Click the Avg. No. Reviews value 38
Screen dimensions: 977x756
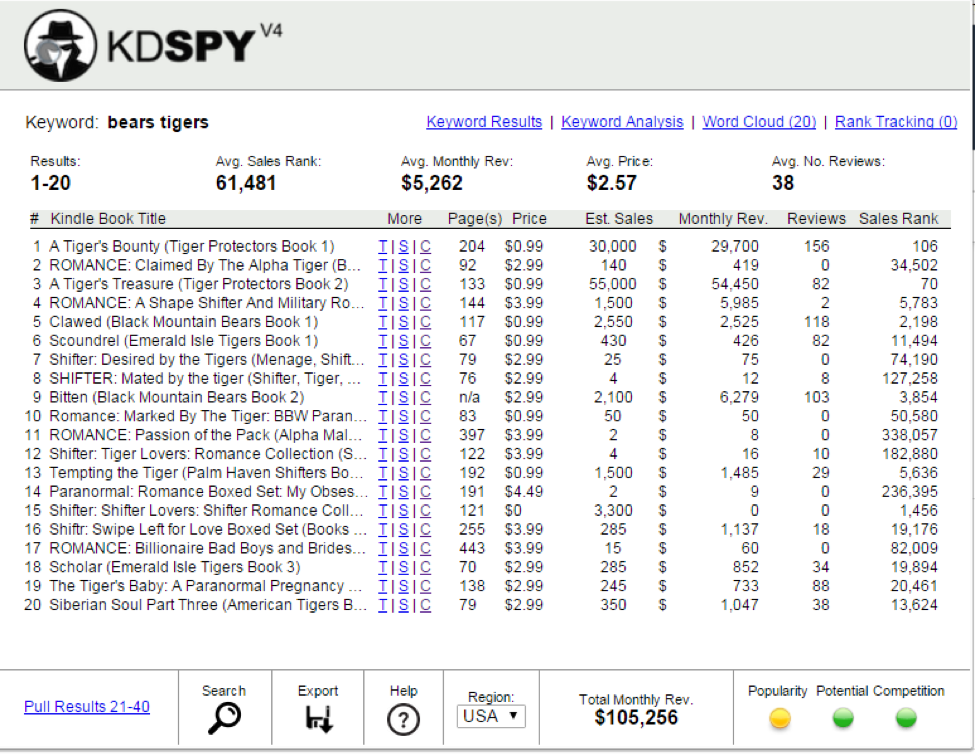click(x=783, y=183)
